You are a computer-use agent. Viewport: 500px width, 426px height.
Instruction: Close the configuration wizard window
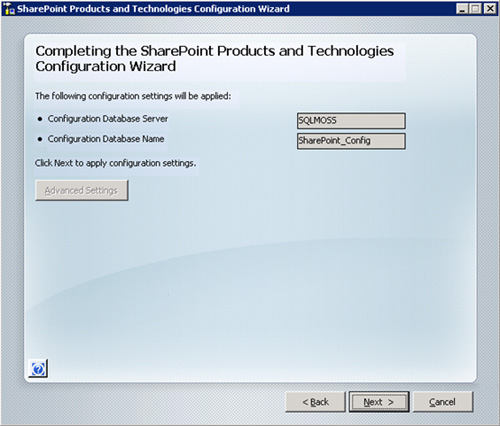[x=490, y=8]
